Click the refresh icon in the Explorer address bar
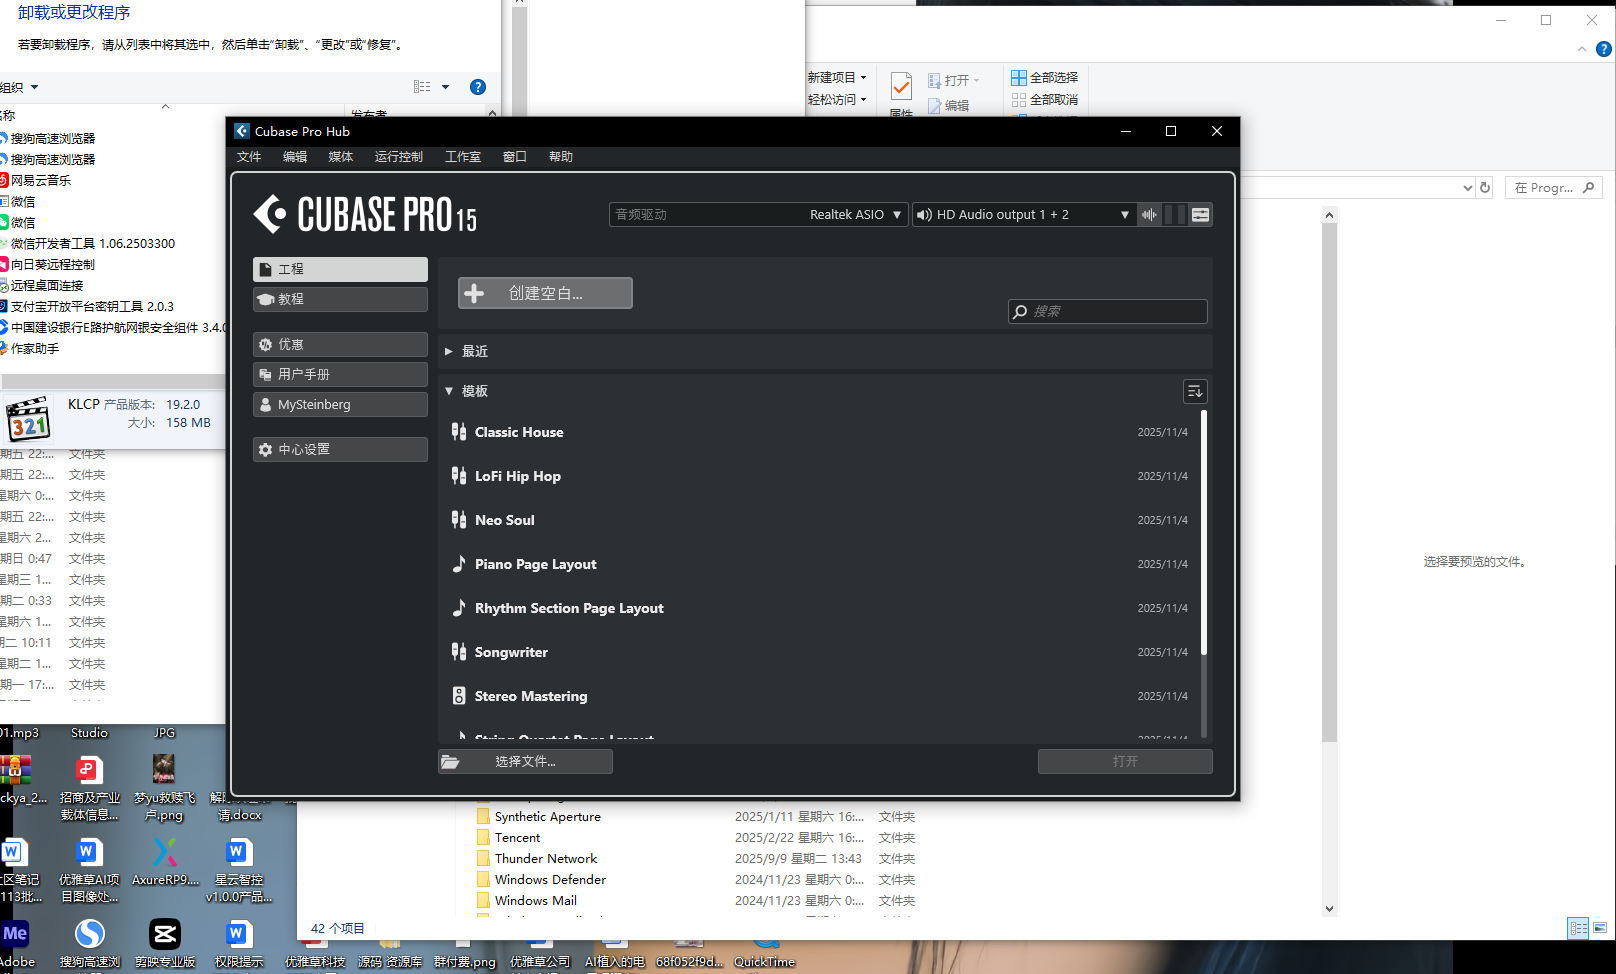 pyautogui.click(x=1485, y=188)
